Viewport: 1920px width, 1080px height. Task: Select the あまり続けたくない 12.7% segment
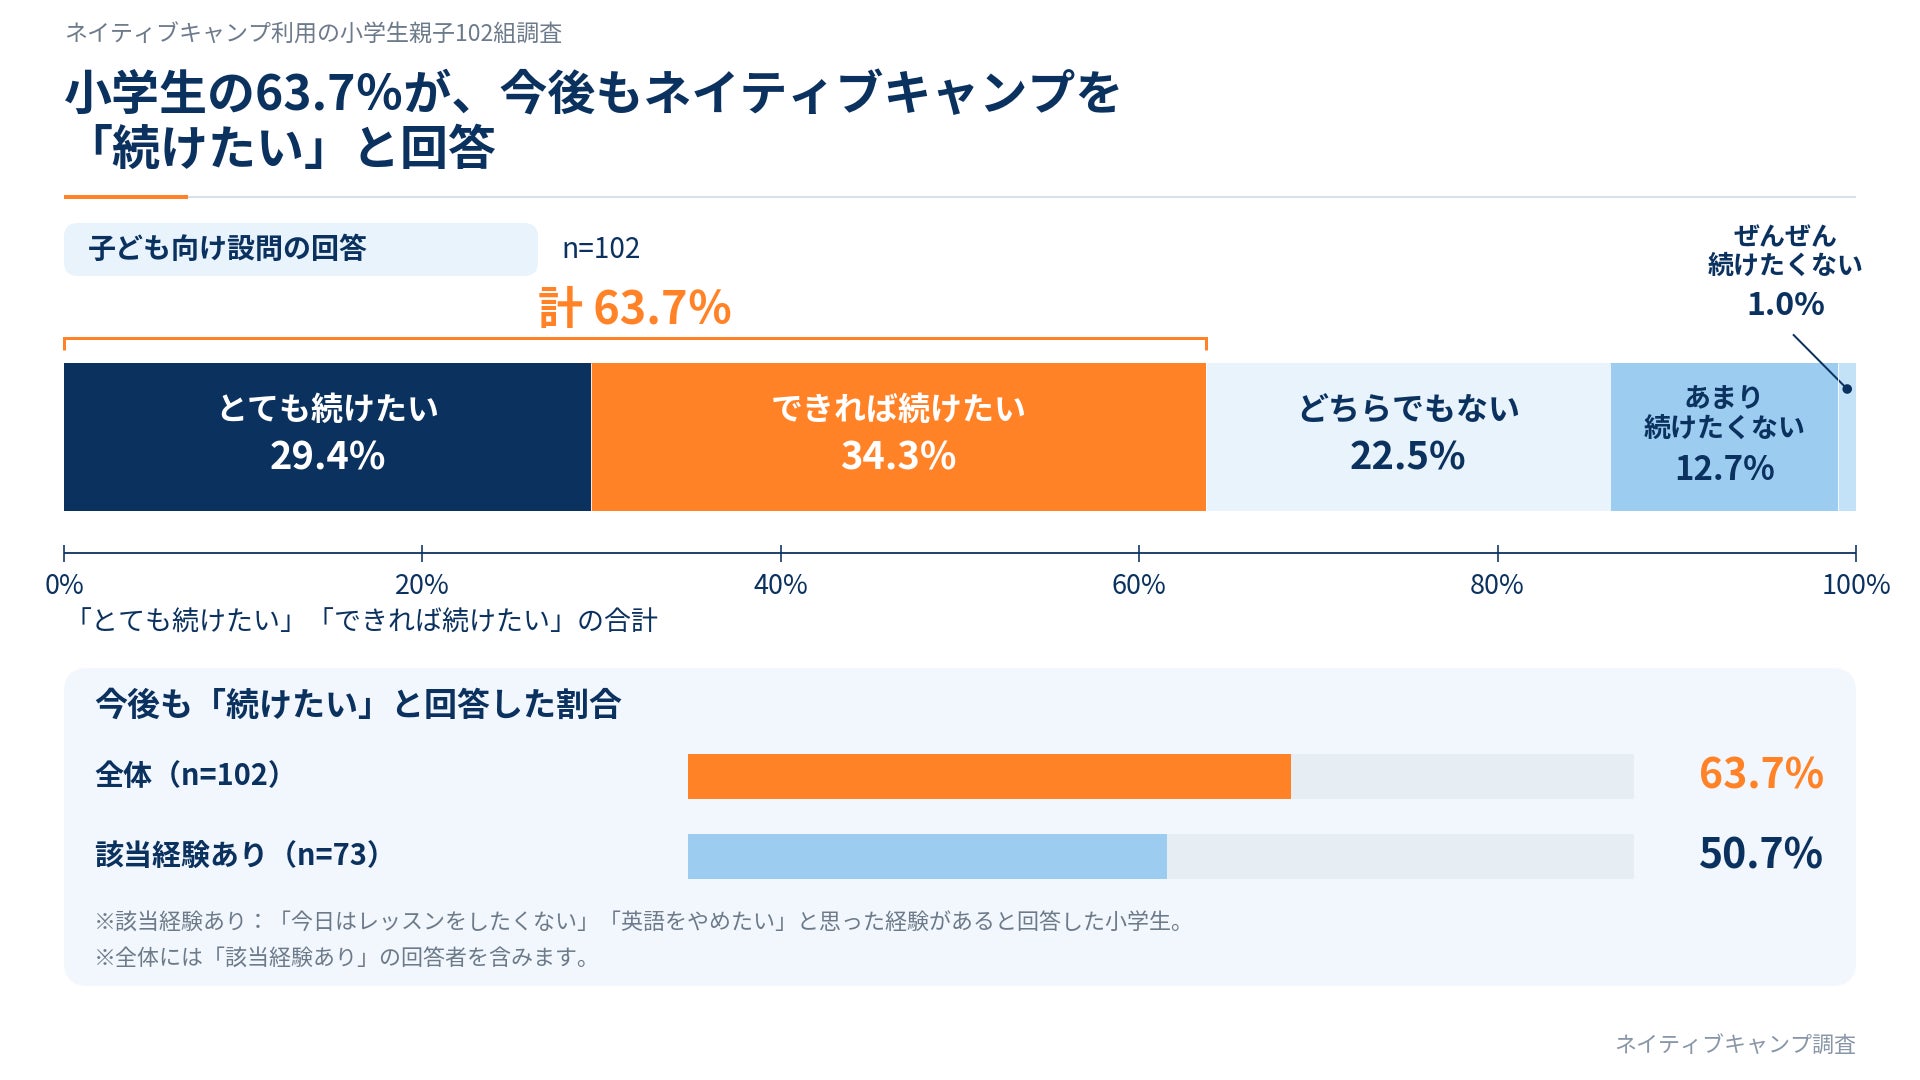[x=1724, y=437]
